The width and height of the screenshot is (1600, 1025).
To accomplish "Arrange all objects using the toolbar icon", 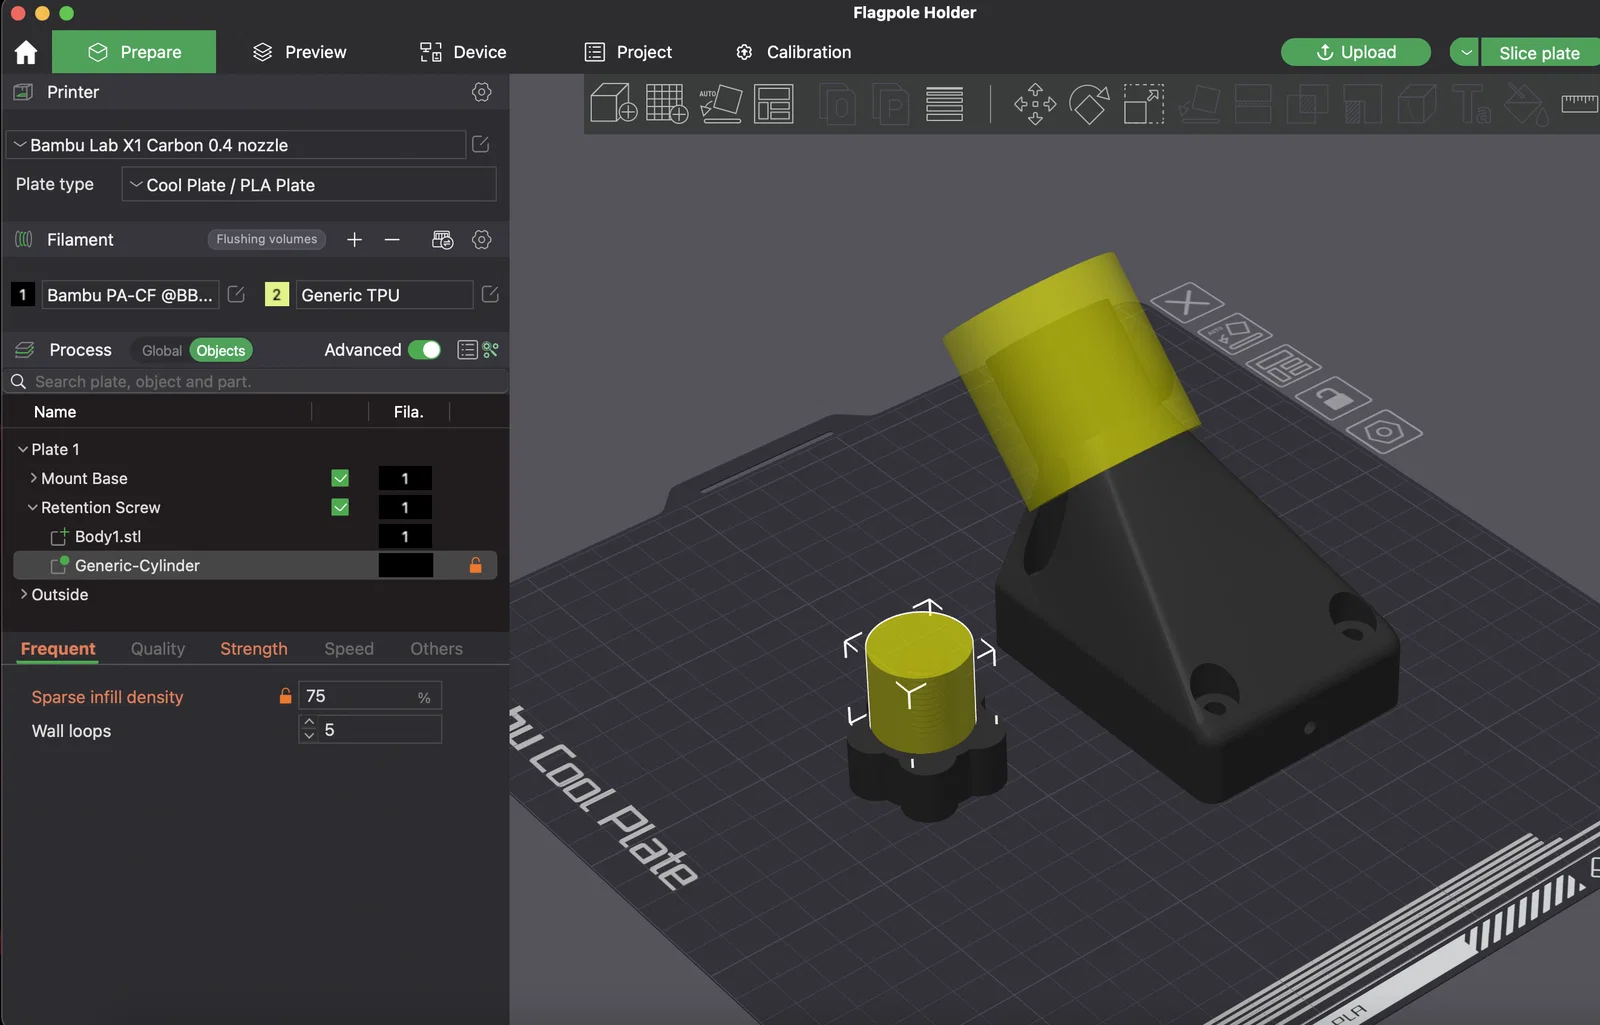I will [x=774, y=104].
